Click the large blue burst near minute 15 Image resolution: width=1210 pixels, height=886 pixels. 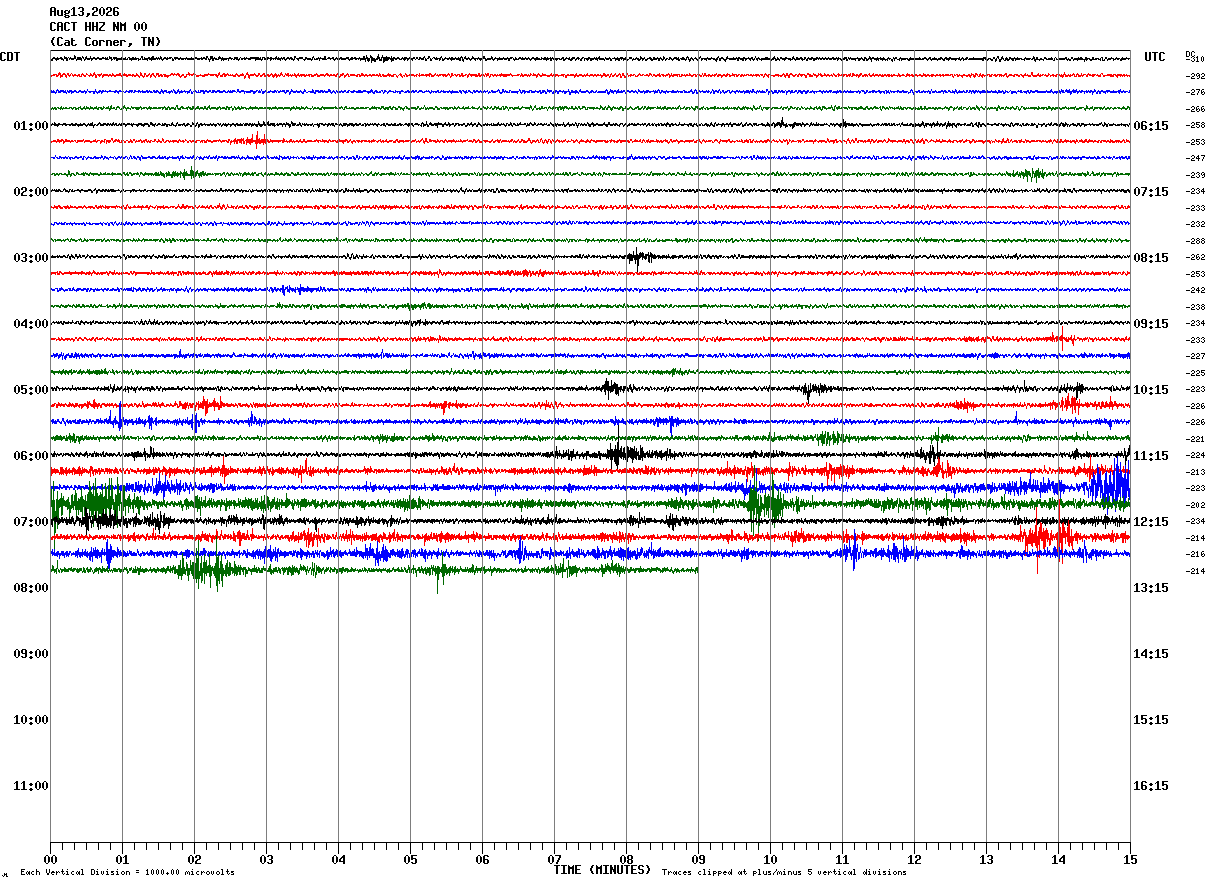tap(1108, 483)
